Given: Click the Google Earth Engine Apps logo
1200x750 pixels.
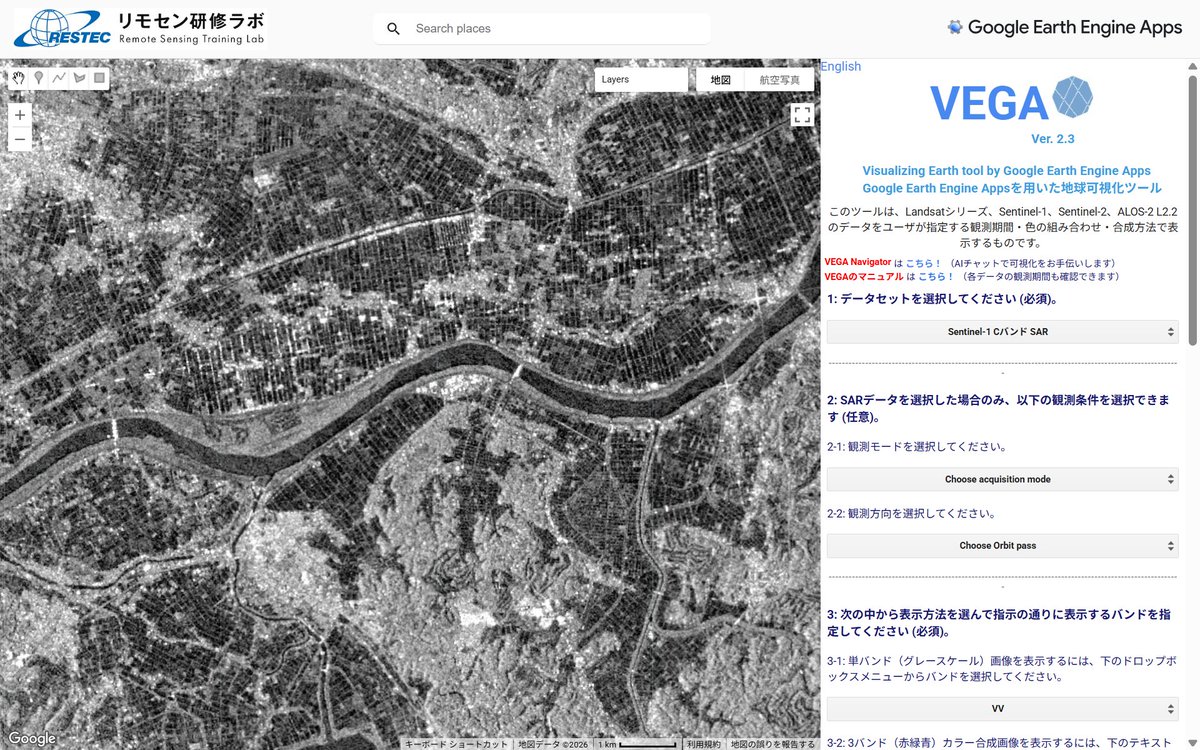Looking at the screenshot, I should [1064, 28].
